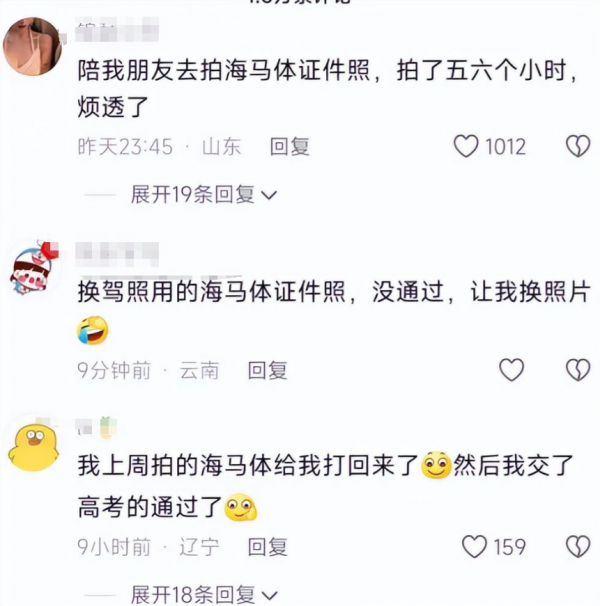Screen dimensions: 600x606
Task: Expand the 18 replies under third comment
Action: 203,594
